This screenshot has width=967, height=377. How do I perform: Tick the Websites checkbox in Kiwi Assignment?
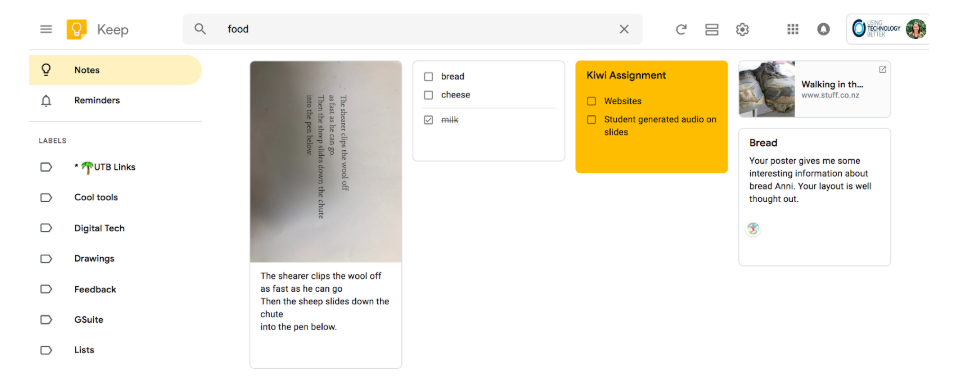tap(591, 101)
